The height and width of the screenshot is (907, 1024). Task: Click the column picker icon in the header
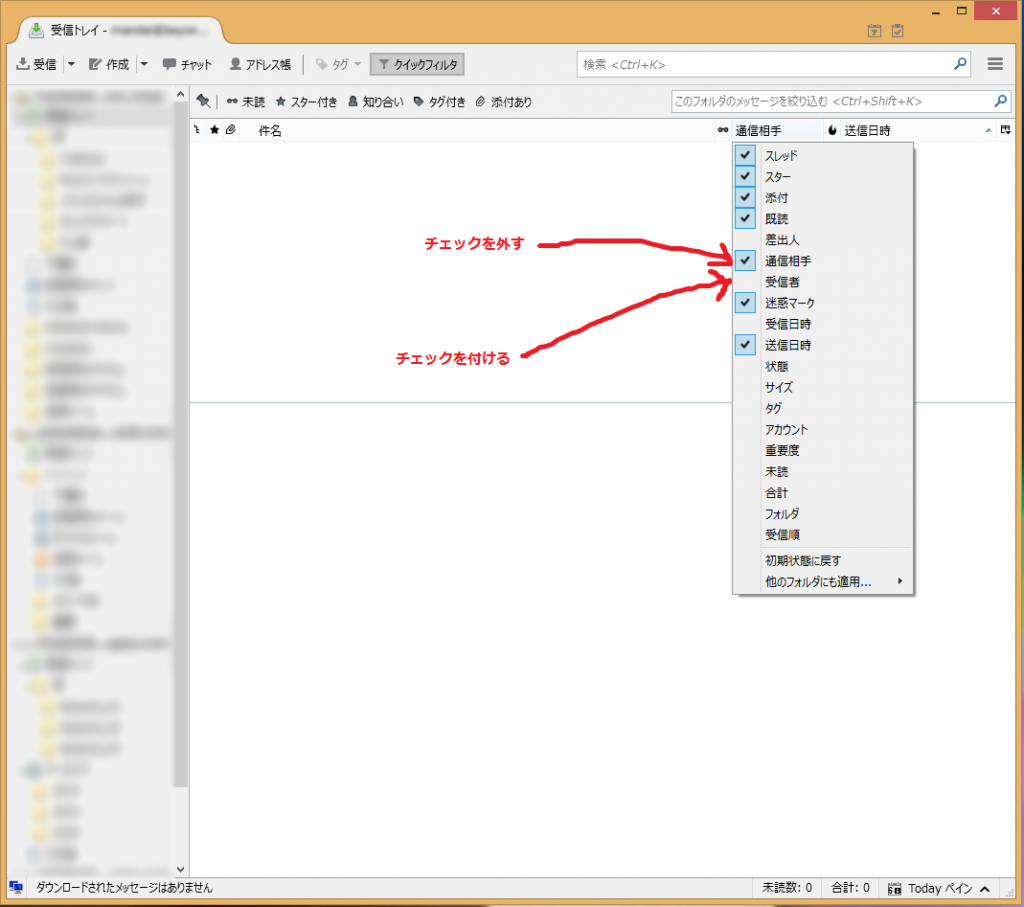click(1006, 130)
